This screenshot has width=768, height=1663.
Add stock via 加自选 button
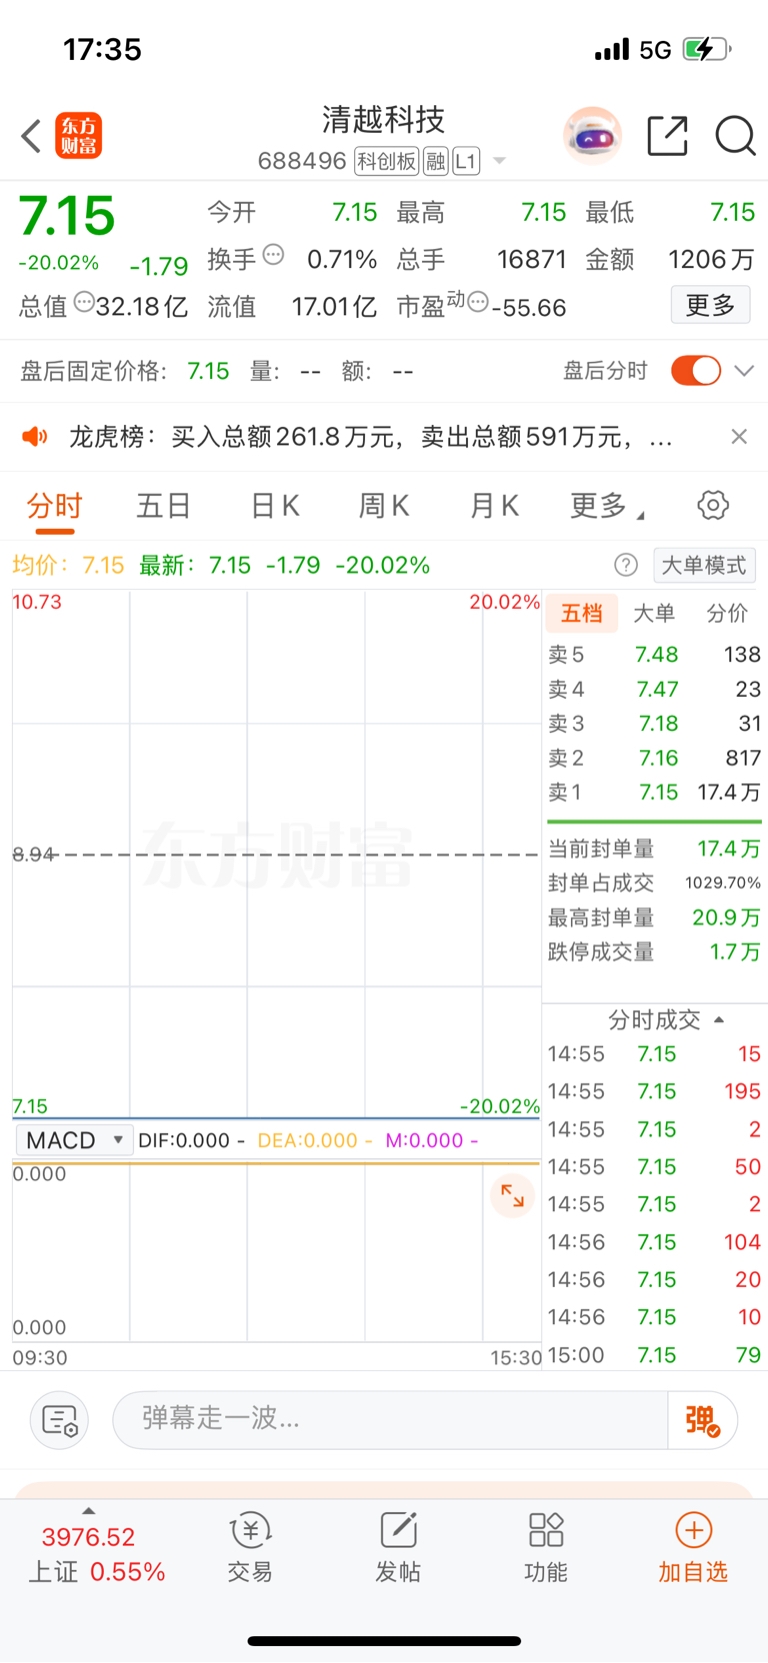(693, 1547)
